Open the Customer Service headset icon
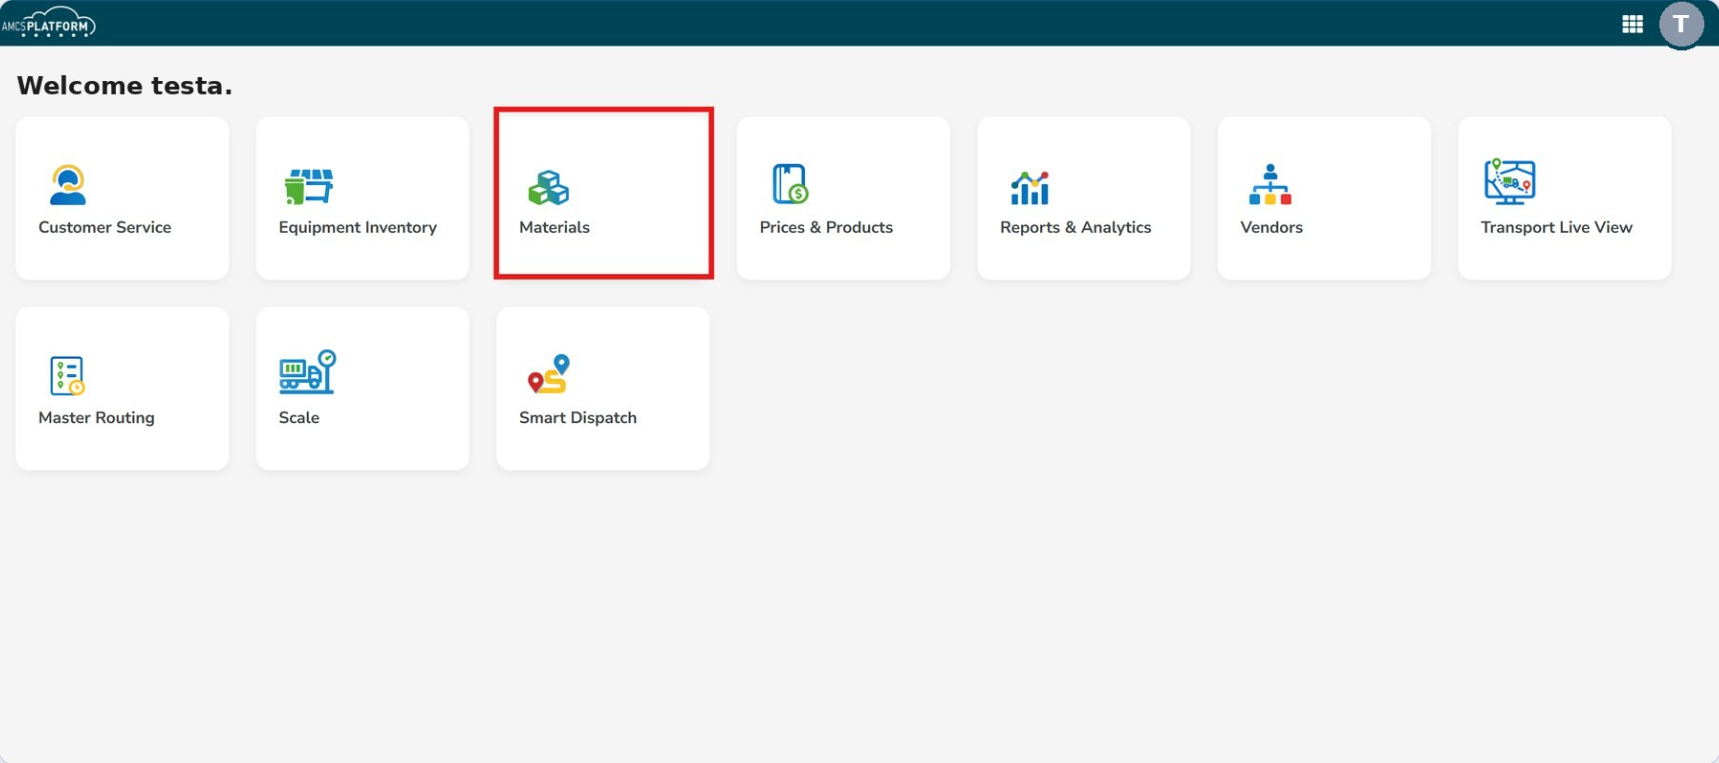This screenshot has height=763, width=1719. (x=67, y=185)
